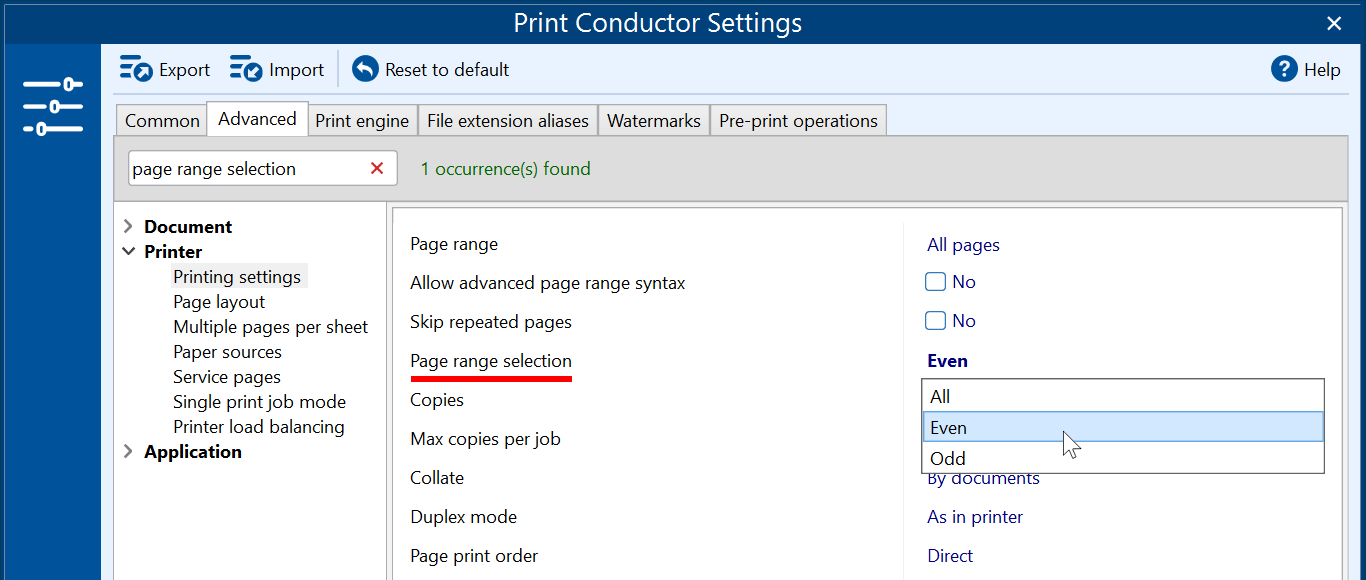Screen dimensions: 1366x580
Task: Toggle Allow advanced page range syntax checkbox
Action: 935,282
